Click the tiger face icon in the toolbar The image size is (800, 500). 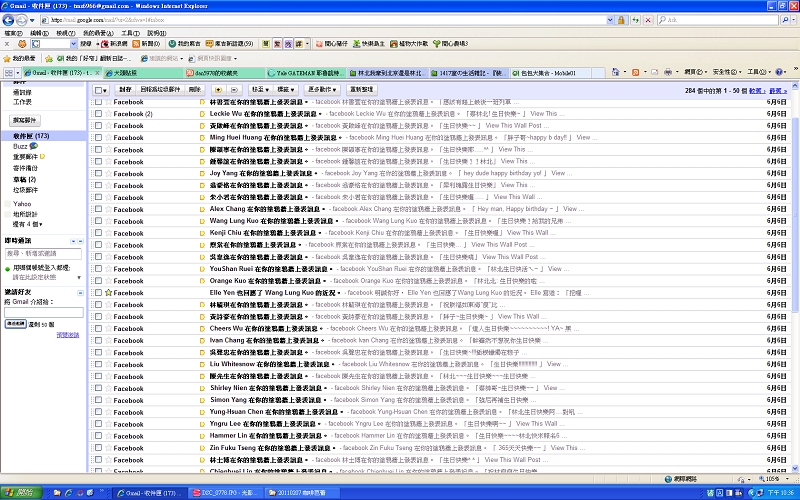click(x=22, y=44)
